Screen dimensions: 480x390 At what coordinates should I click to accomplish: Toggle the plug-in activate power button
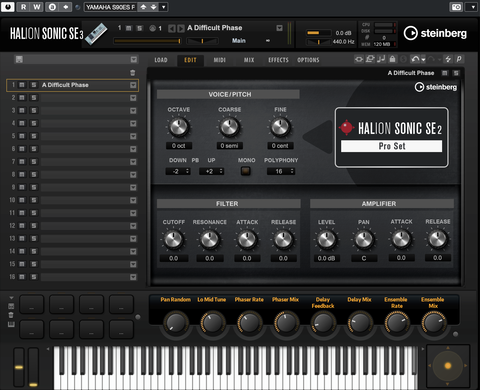[x=8, y=7]
